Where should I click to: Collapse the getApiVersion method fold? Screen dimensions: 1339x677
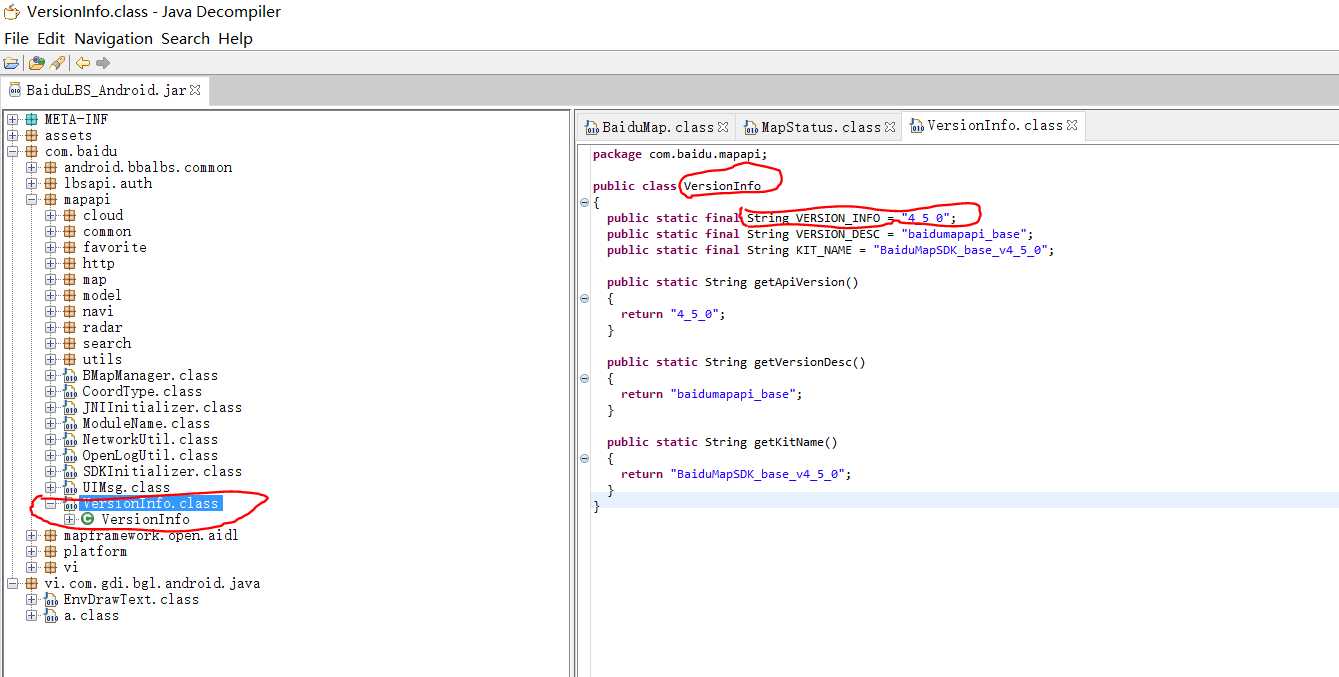[x=584, y=298]
